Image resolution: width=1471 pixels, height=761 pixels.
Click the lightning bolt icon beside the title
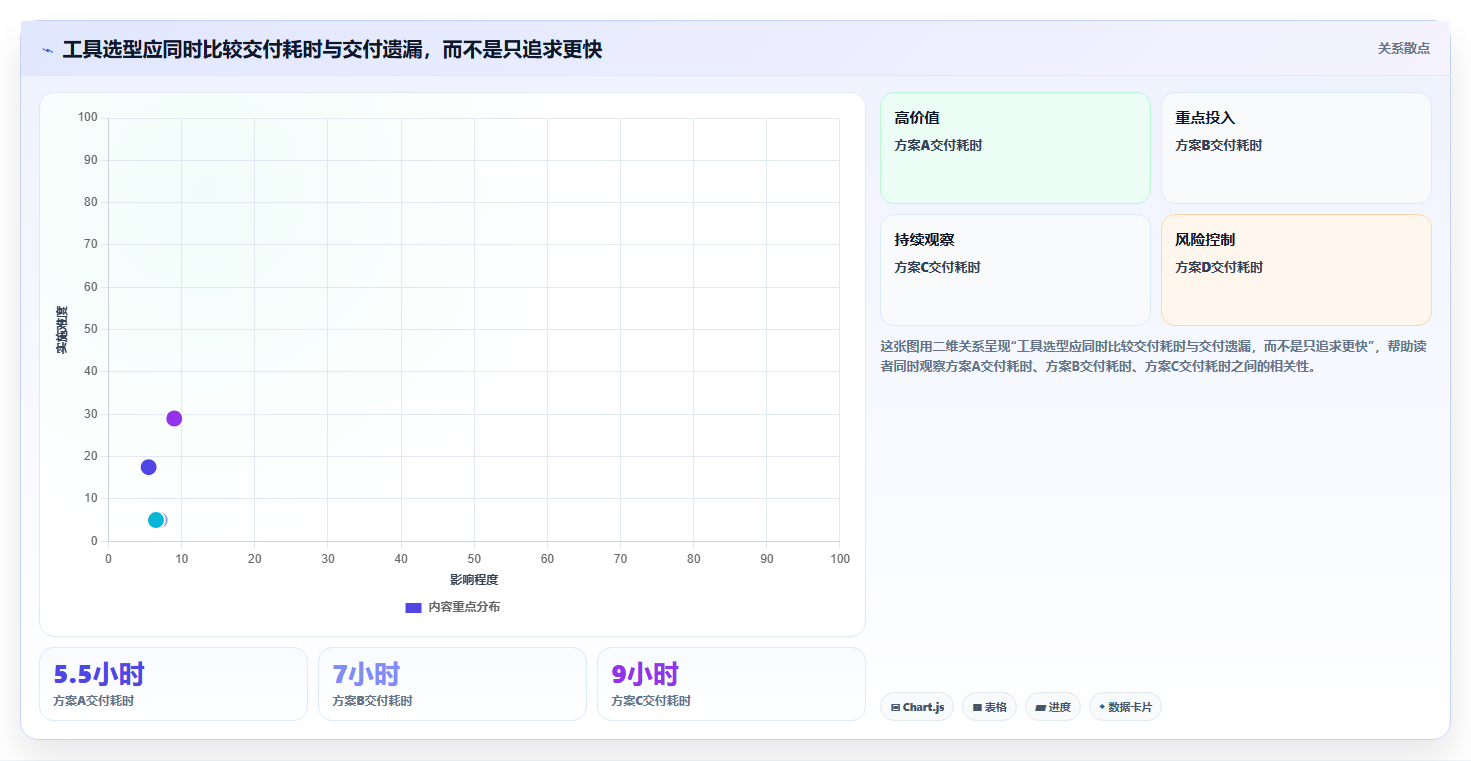[x=47, y=50]
